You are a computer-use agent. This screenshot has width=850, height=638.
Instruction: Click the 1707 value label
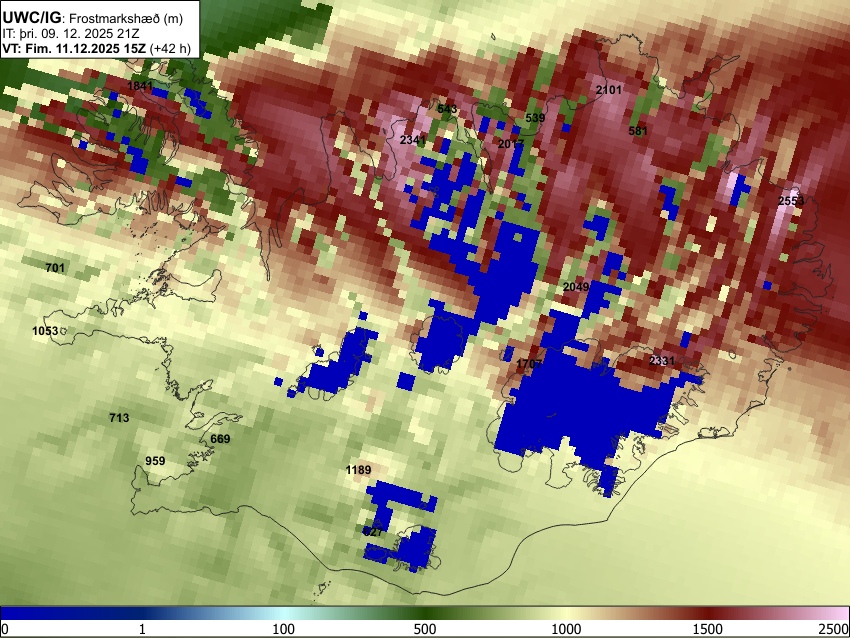click(x=529, y=364)
